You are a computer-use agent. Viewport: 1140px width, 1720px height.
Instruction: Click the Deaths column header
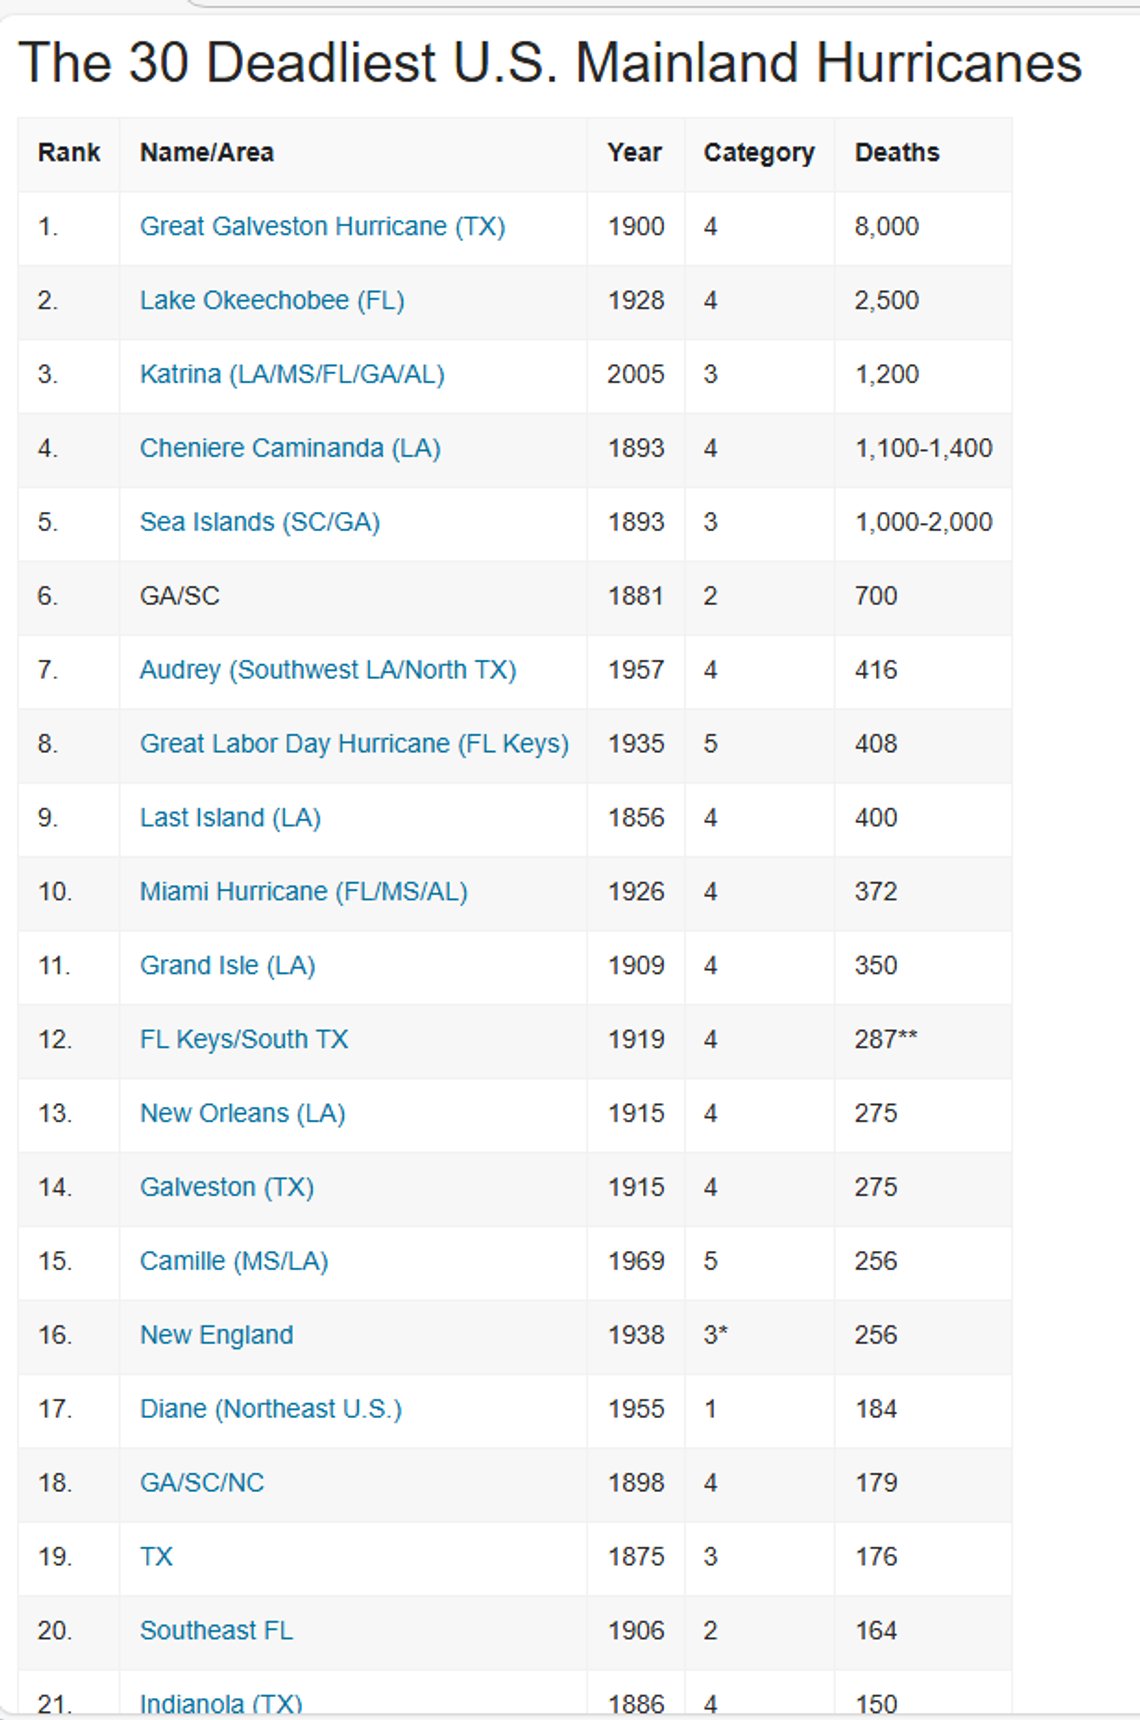coord(897,153)
